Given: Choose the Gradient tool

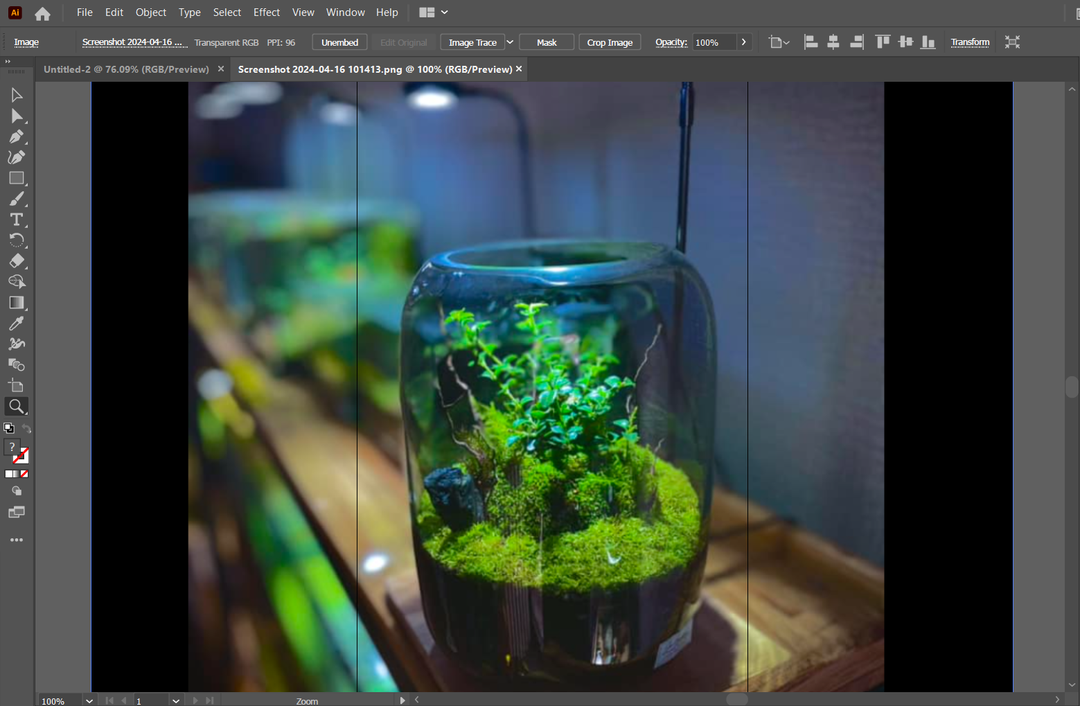Looking at the screenshot, I should pos(16,303).
